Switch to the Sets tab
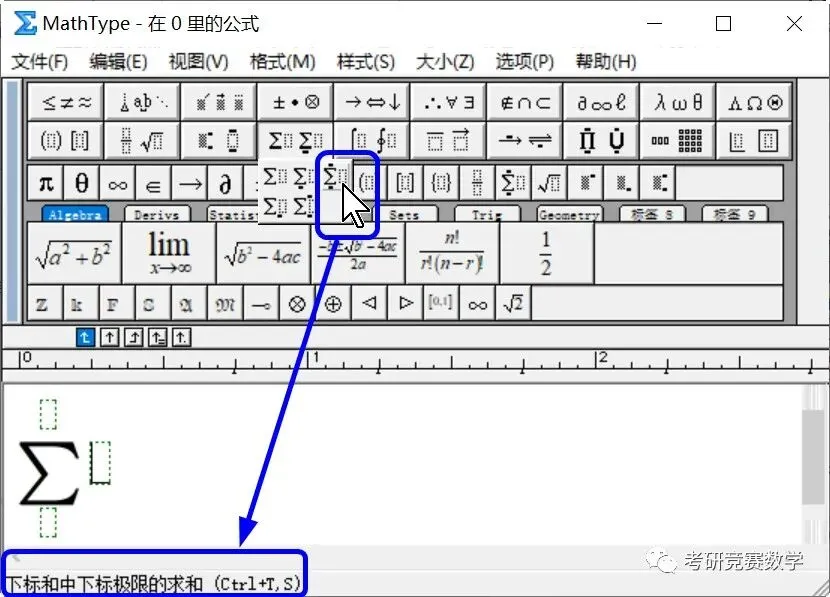This screenshot has width=830, height=597. [x=404, y=214]
